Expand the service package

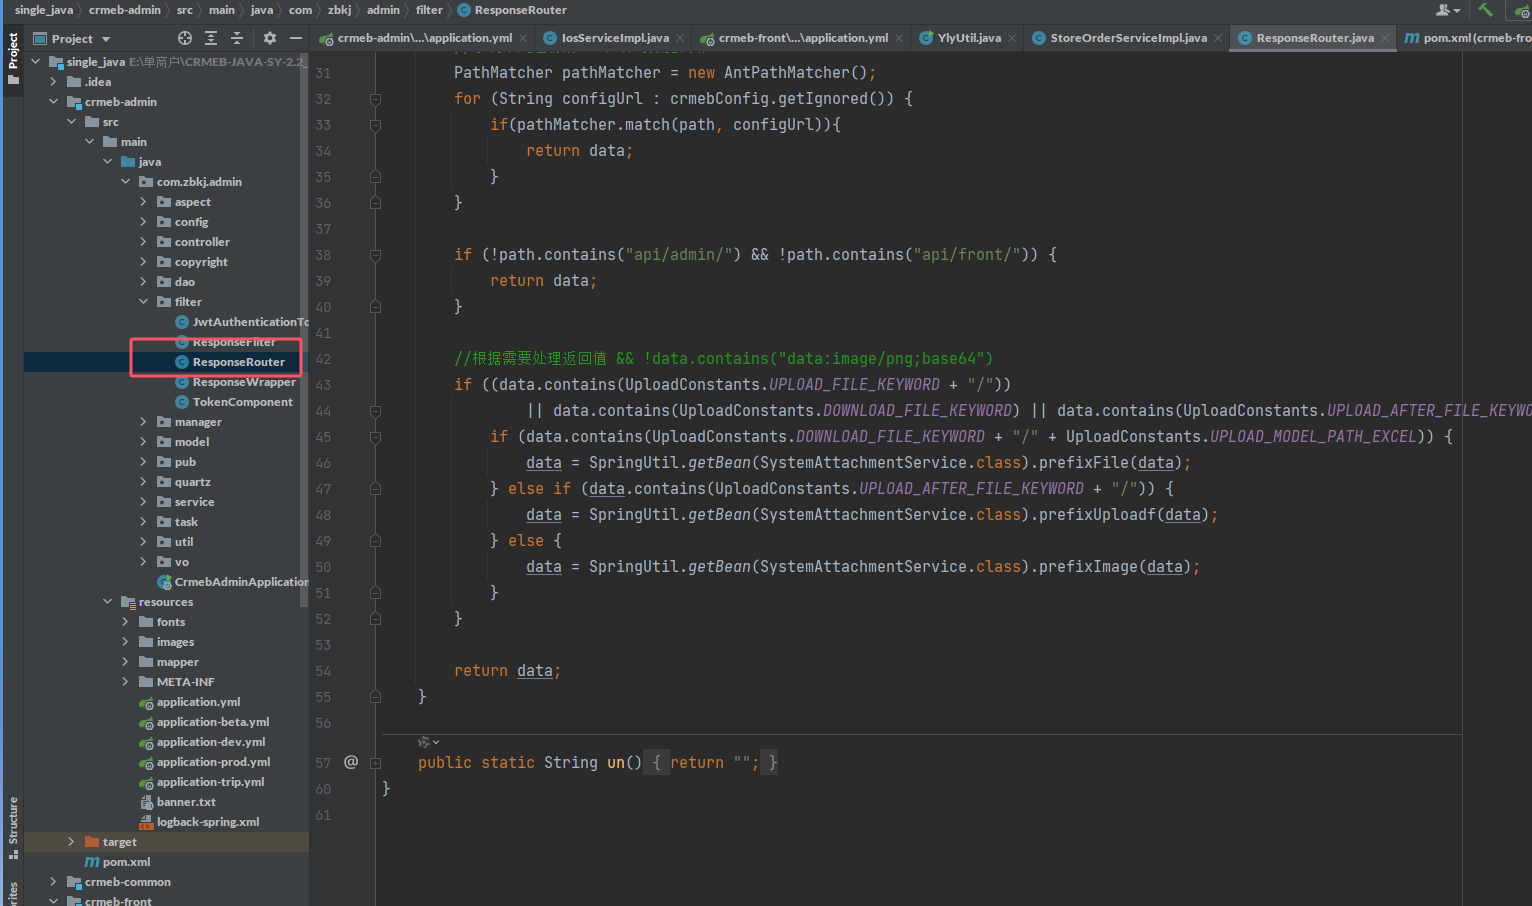pyautogui.click(x=143, y=502)
